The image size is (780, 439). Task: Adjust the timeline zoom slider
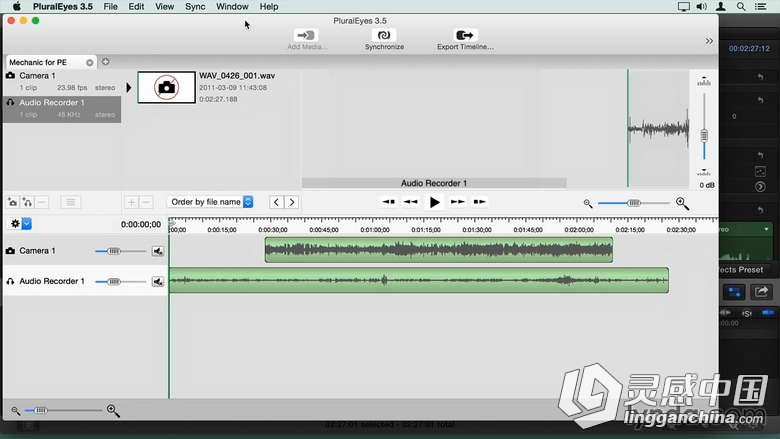tap(633, 203)
